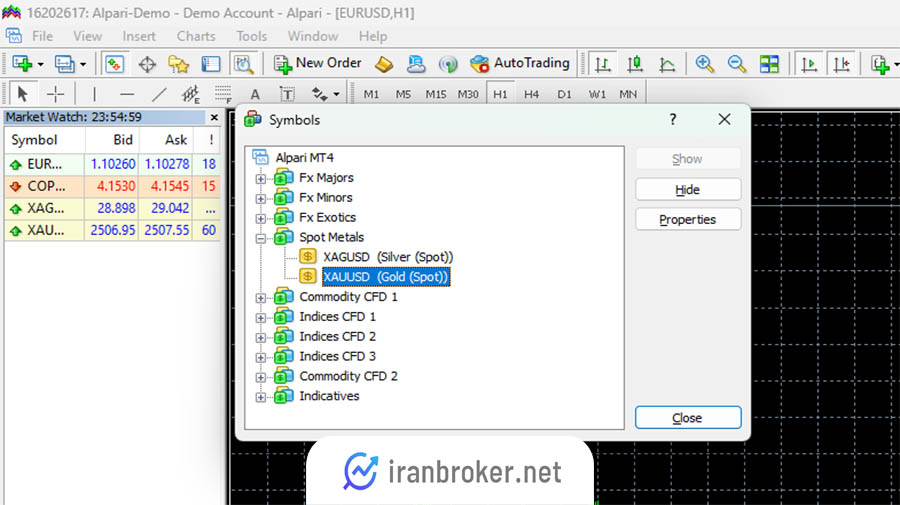
Task: Select XAGUSD (Silver (Spot)) symbol
Action: click(x=387, y=257)
